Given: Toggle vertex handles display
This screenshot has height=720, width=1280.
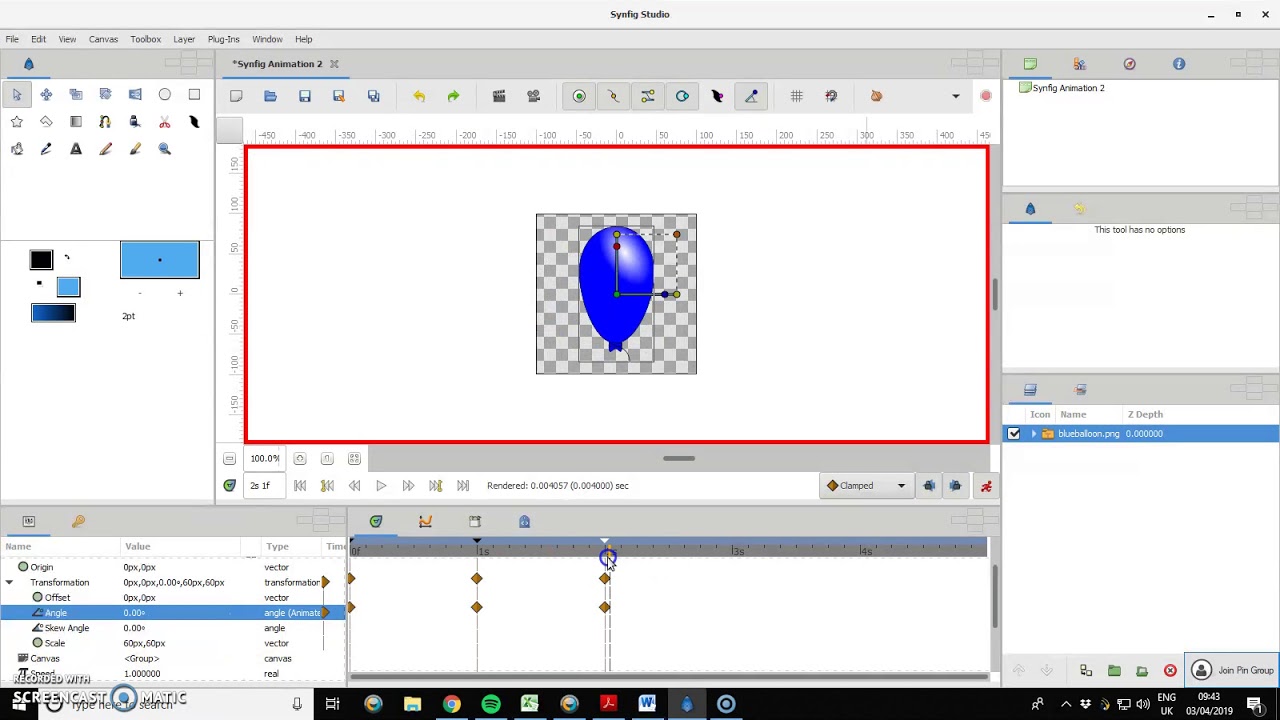Looking at the screenshot, I should click(613, 96).
